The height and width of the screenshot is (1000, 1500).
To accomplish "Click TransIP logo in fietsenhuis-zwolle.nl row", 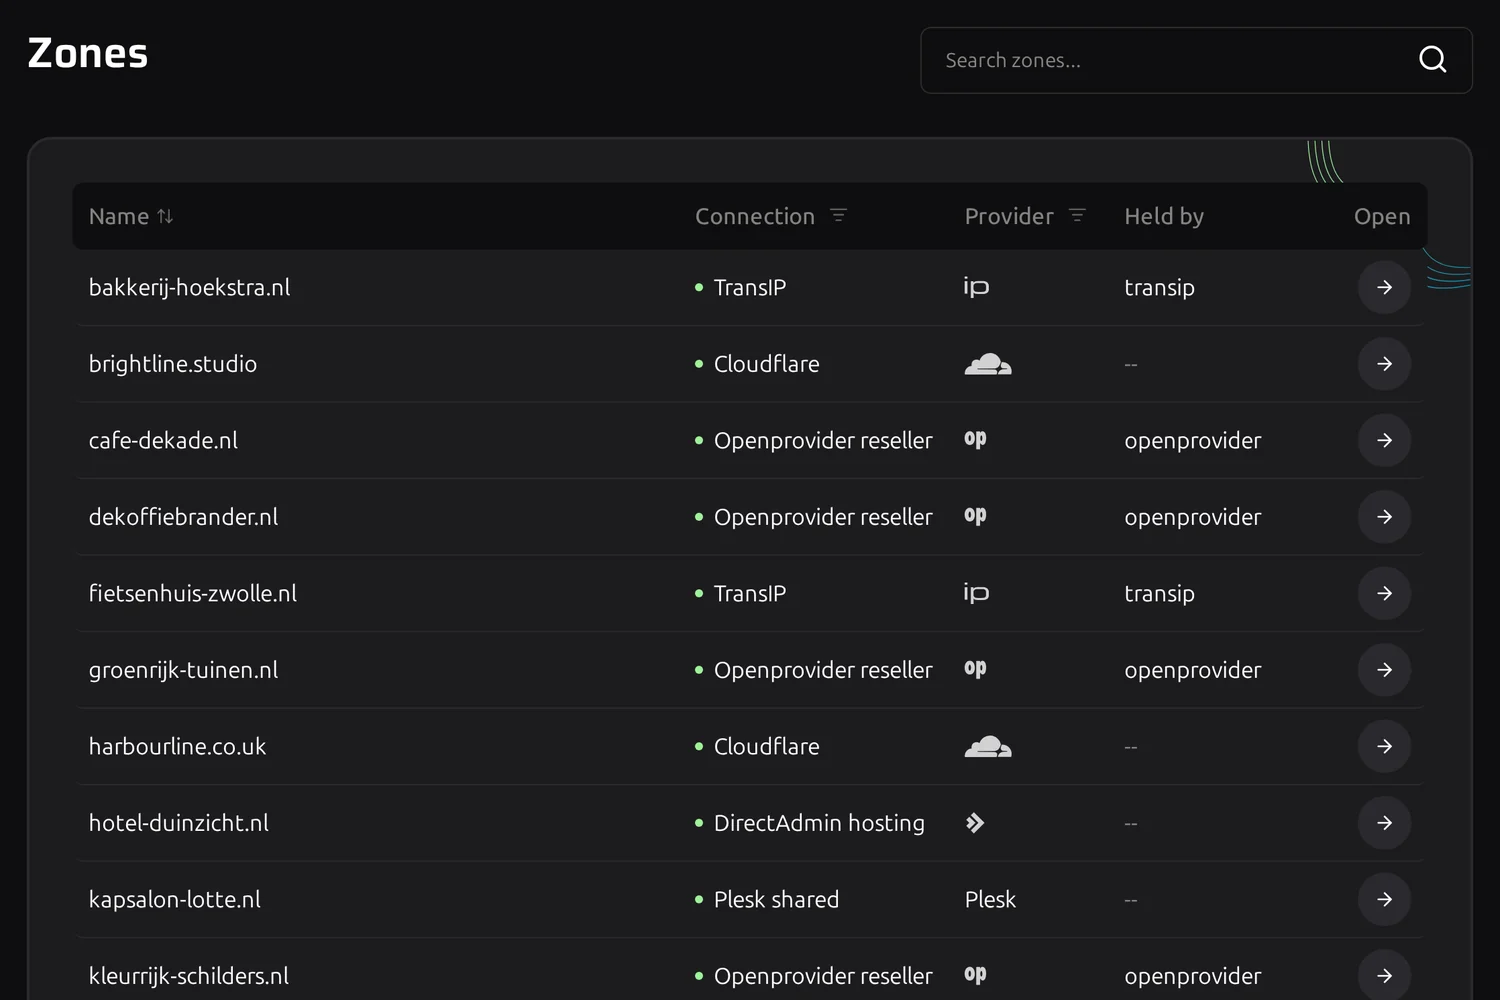I will pyautogui.click(x=976, y=594).
